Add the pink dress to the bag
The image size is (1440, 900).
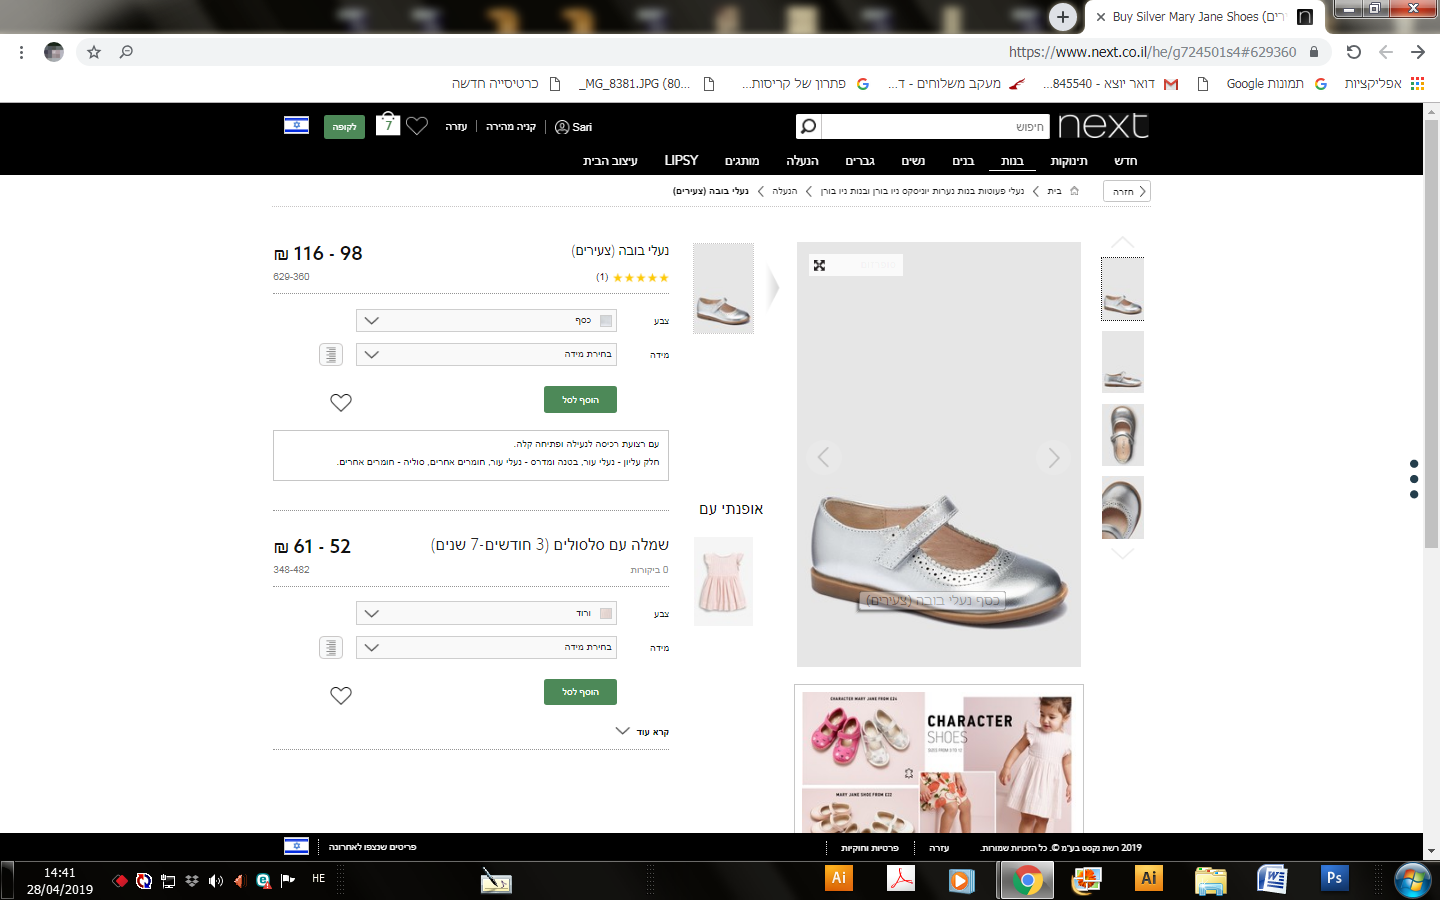[580, 692]
